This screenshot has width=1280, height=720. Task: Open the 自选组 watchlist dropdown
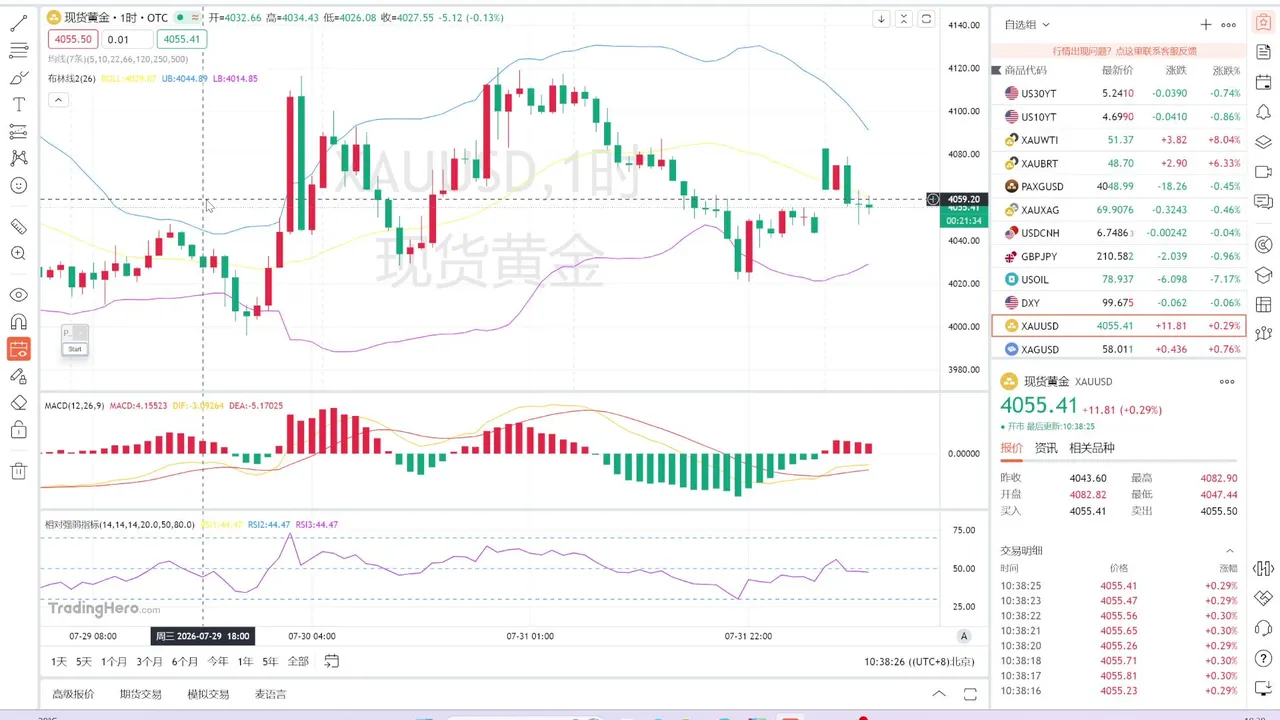pyautogui.click(x=1027, y=24)
